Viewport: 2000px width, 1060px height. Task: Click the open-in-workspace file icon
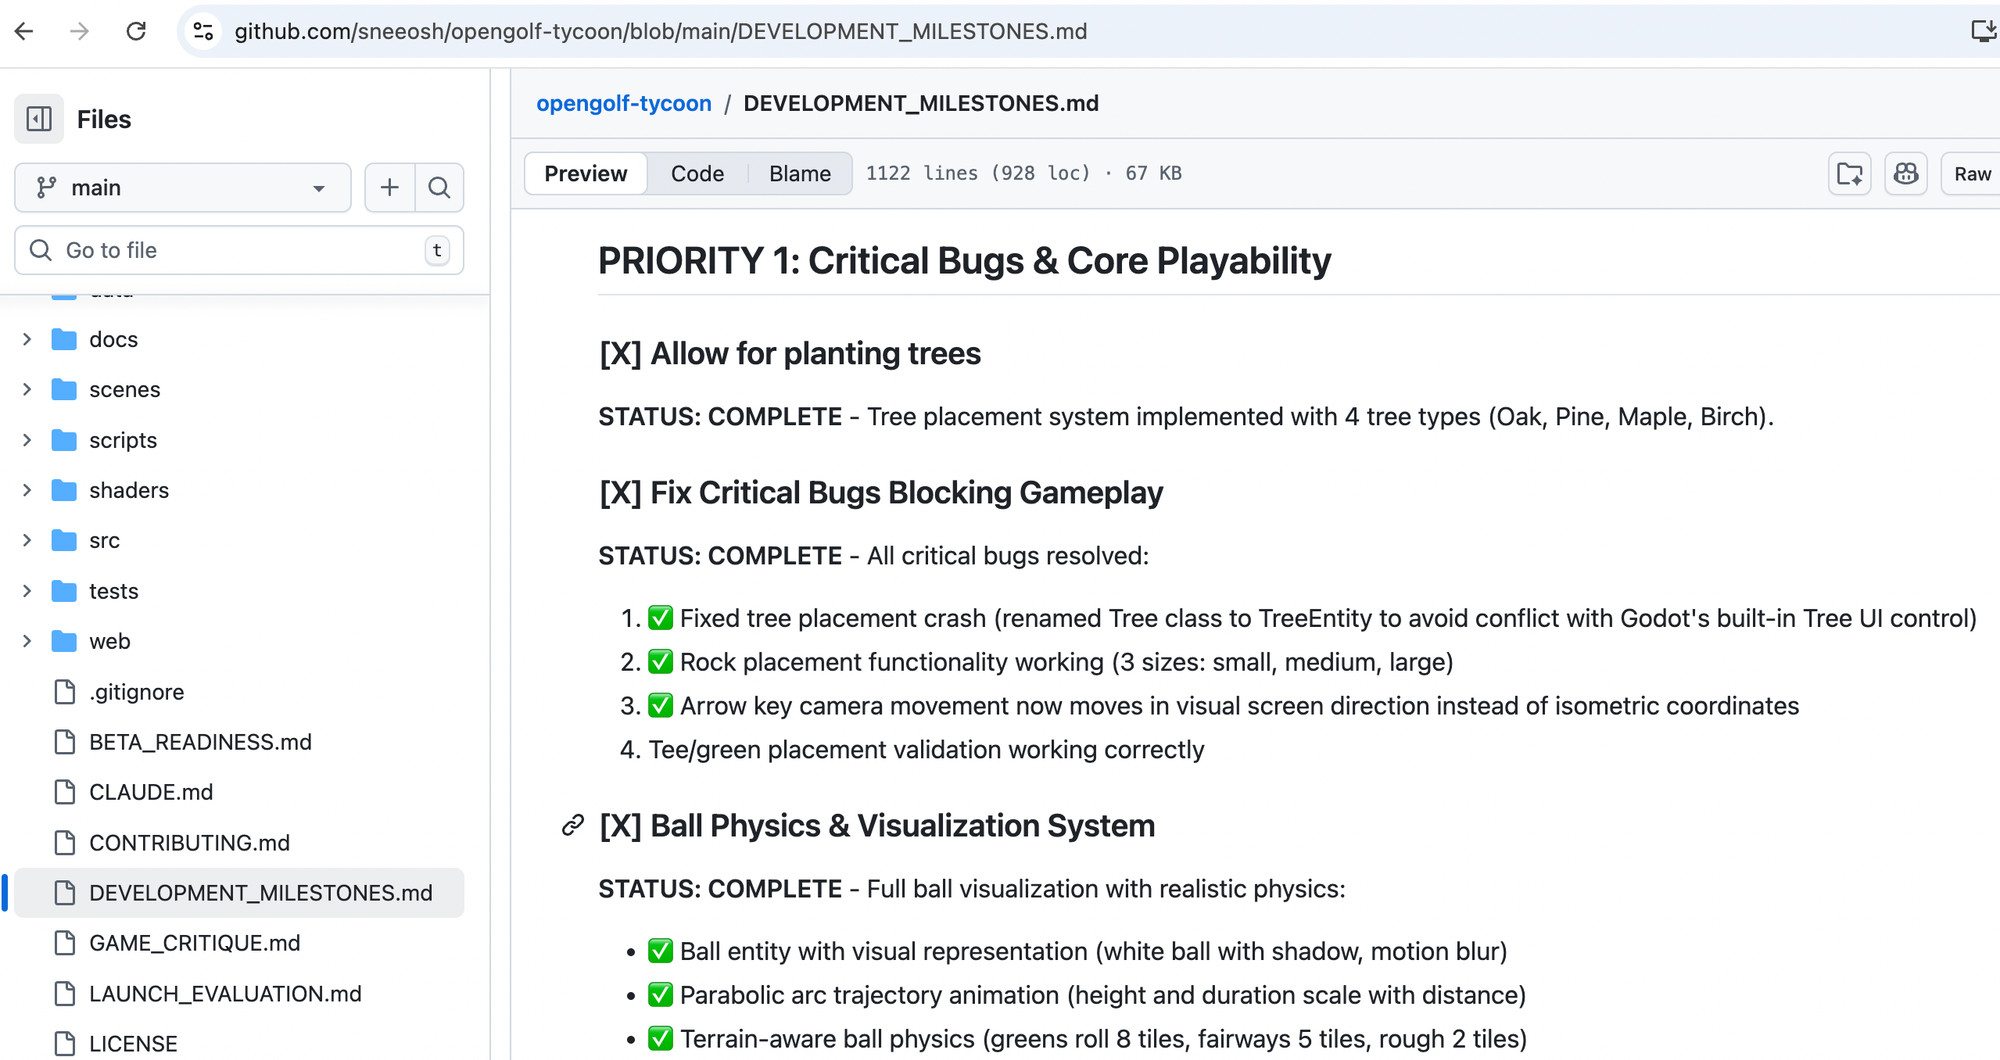coord(1849,173)
